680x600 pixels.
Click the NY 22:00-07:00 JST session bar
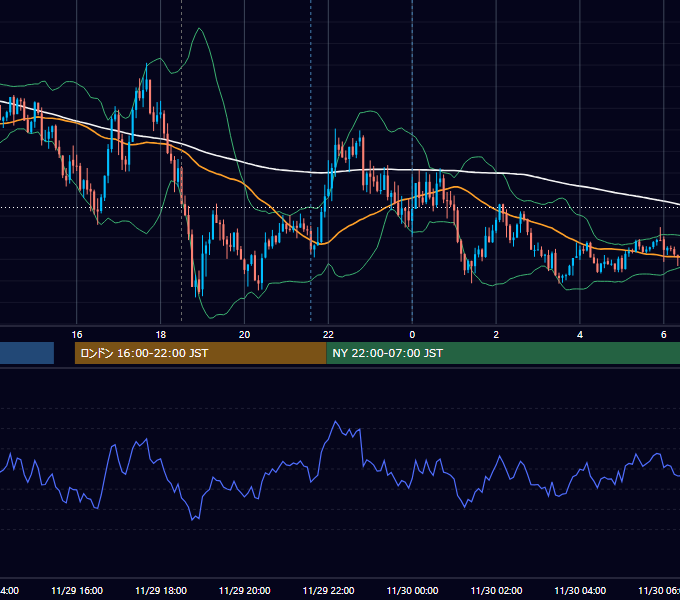pyautogui.click(x=503, y=353)
